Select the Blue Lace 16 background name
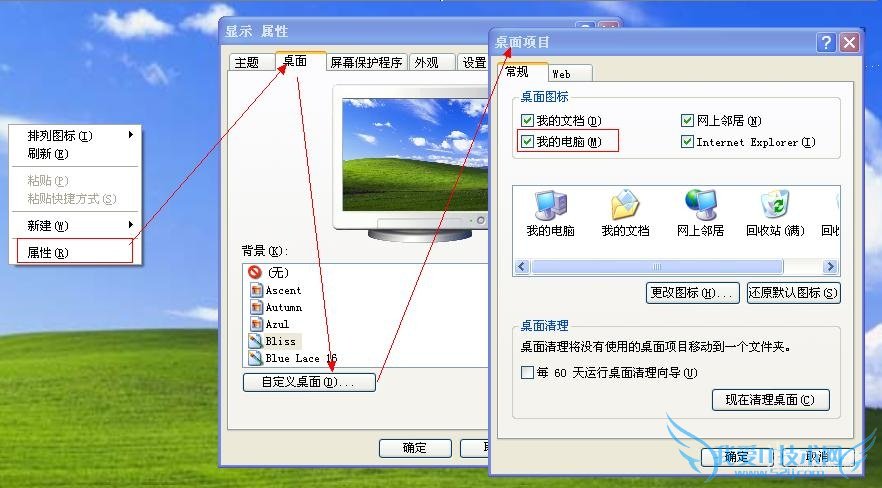This screenshot has width=882, height=488. pyautogui.click(x=301, y=358)
